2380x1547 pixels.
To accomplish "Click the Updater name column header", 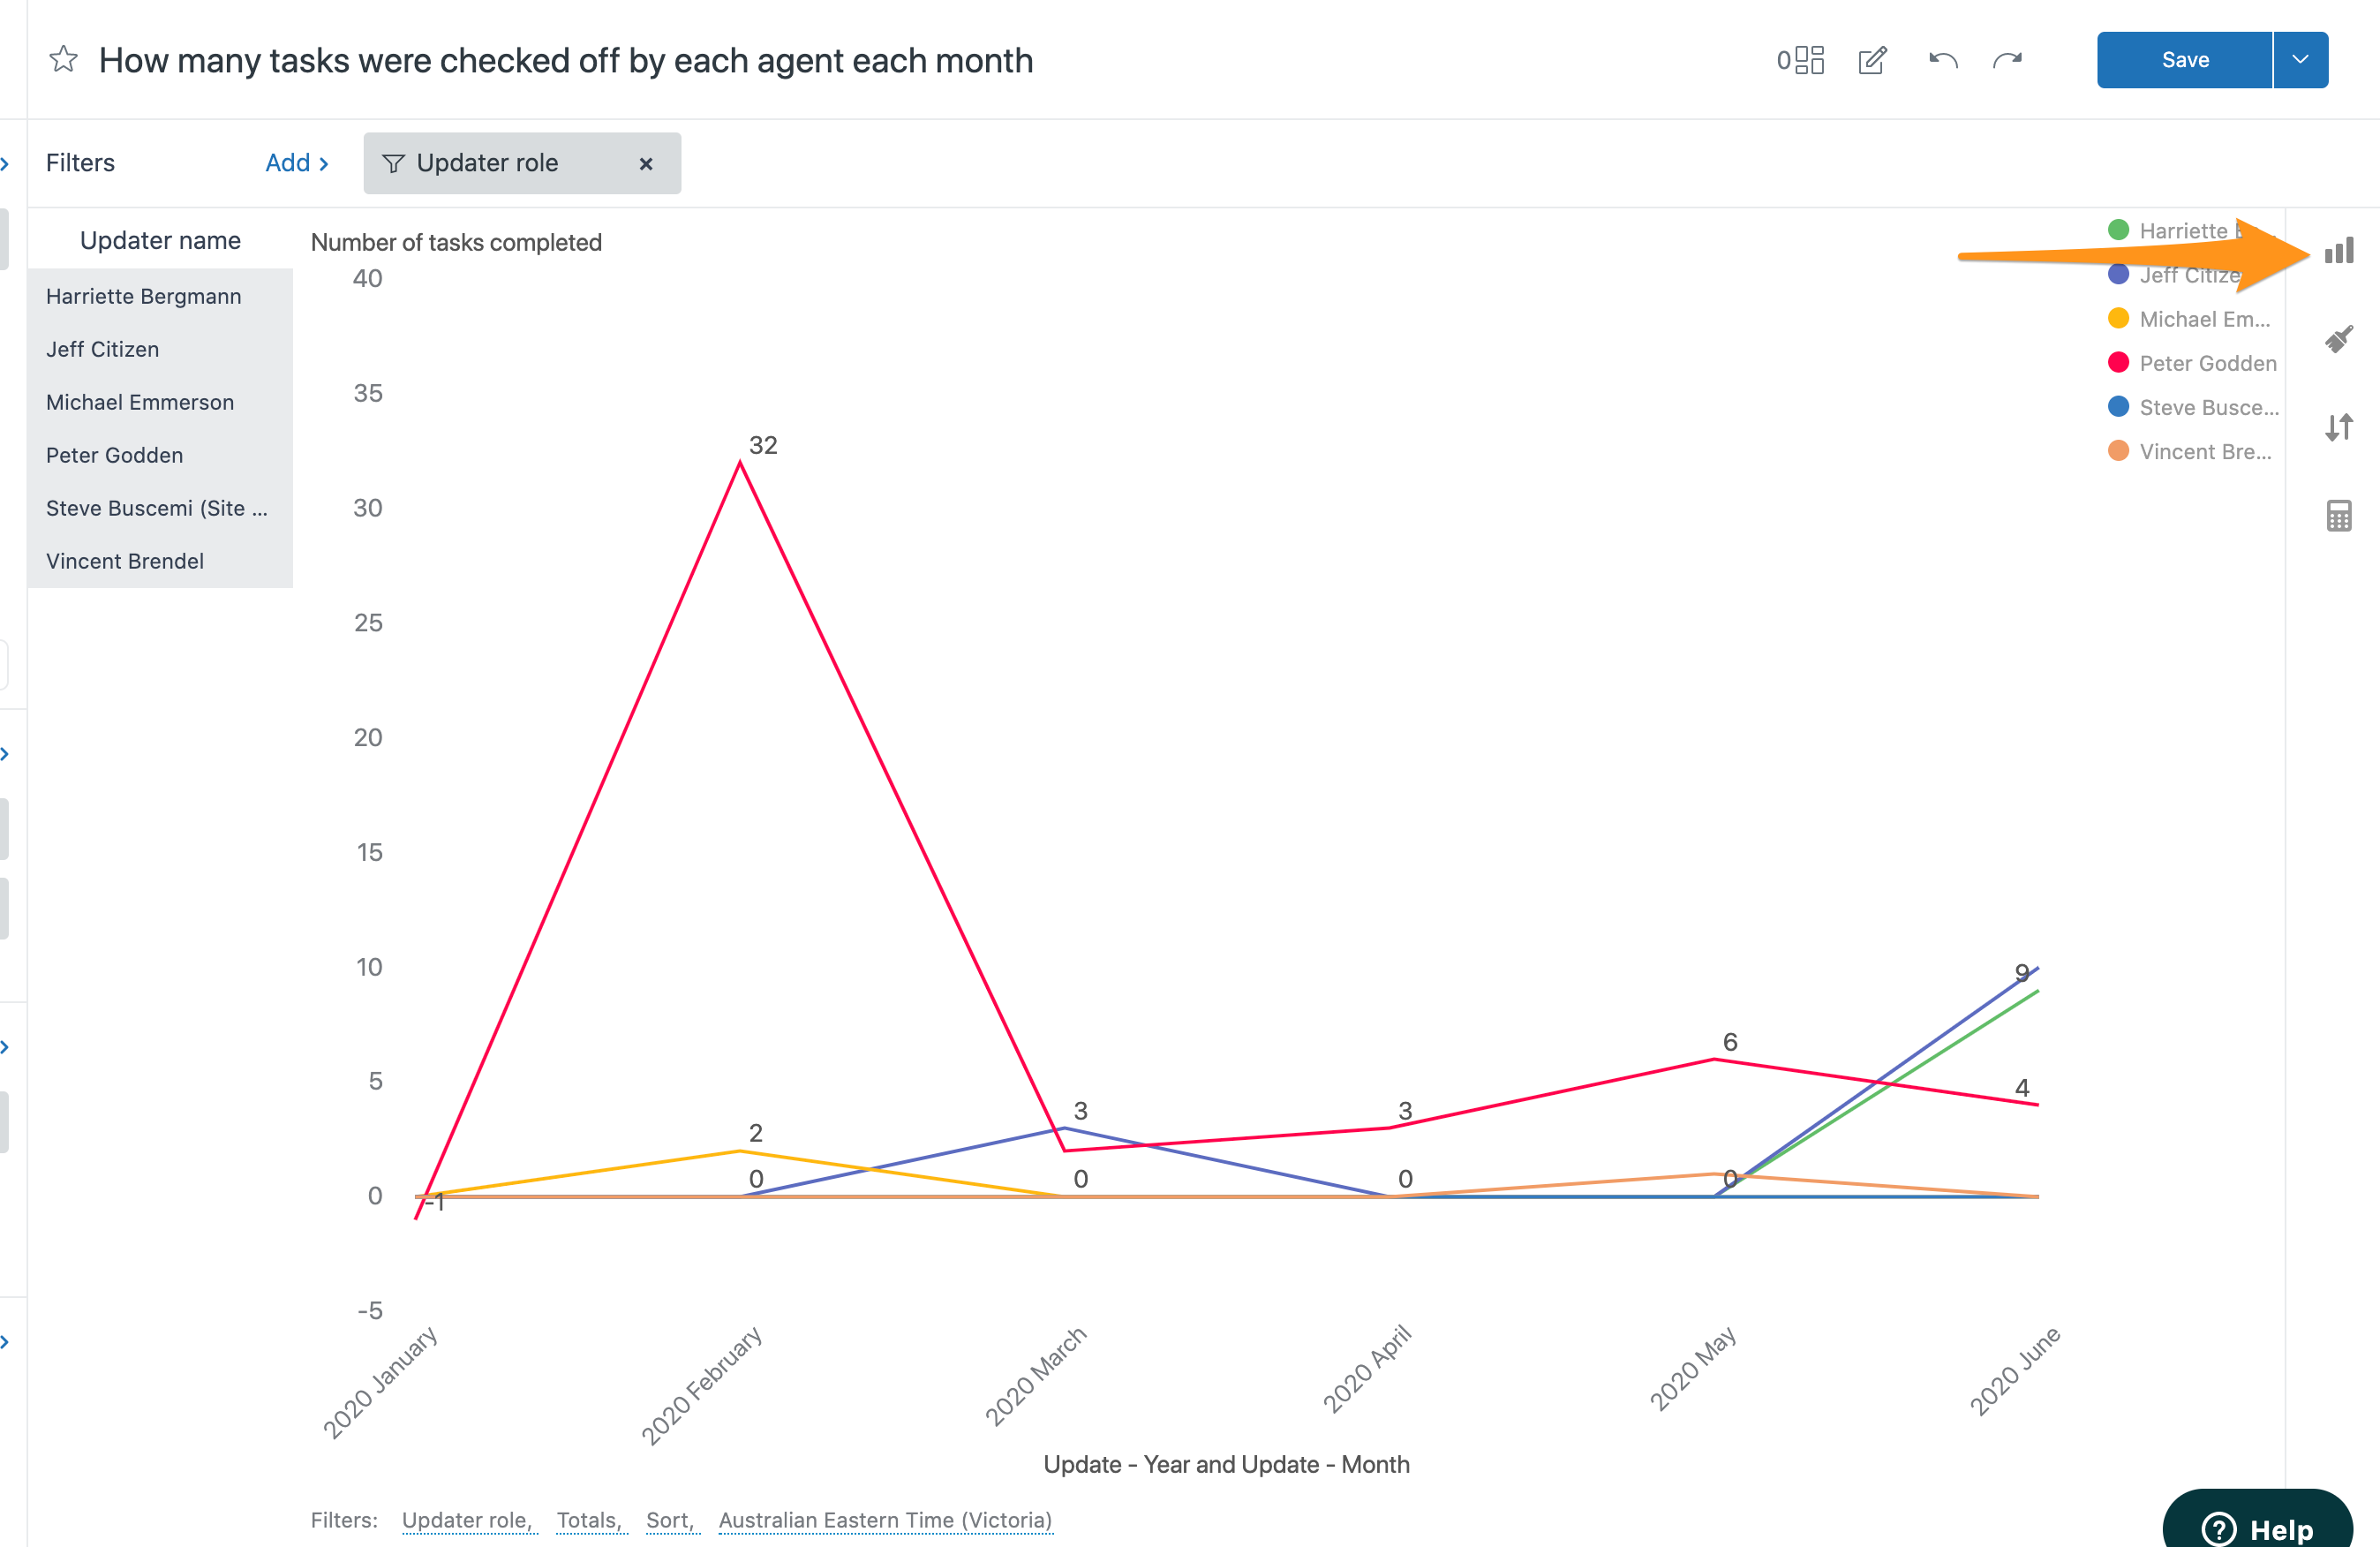I will pos(160,241).
